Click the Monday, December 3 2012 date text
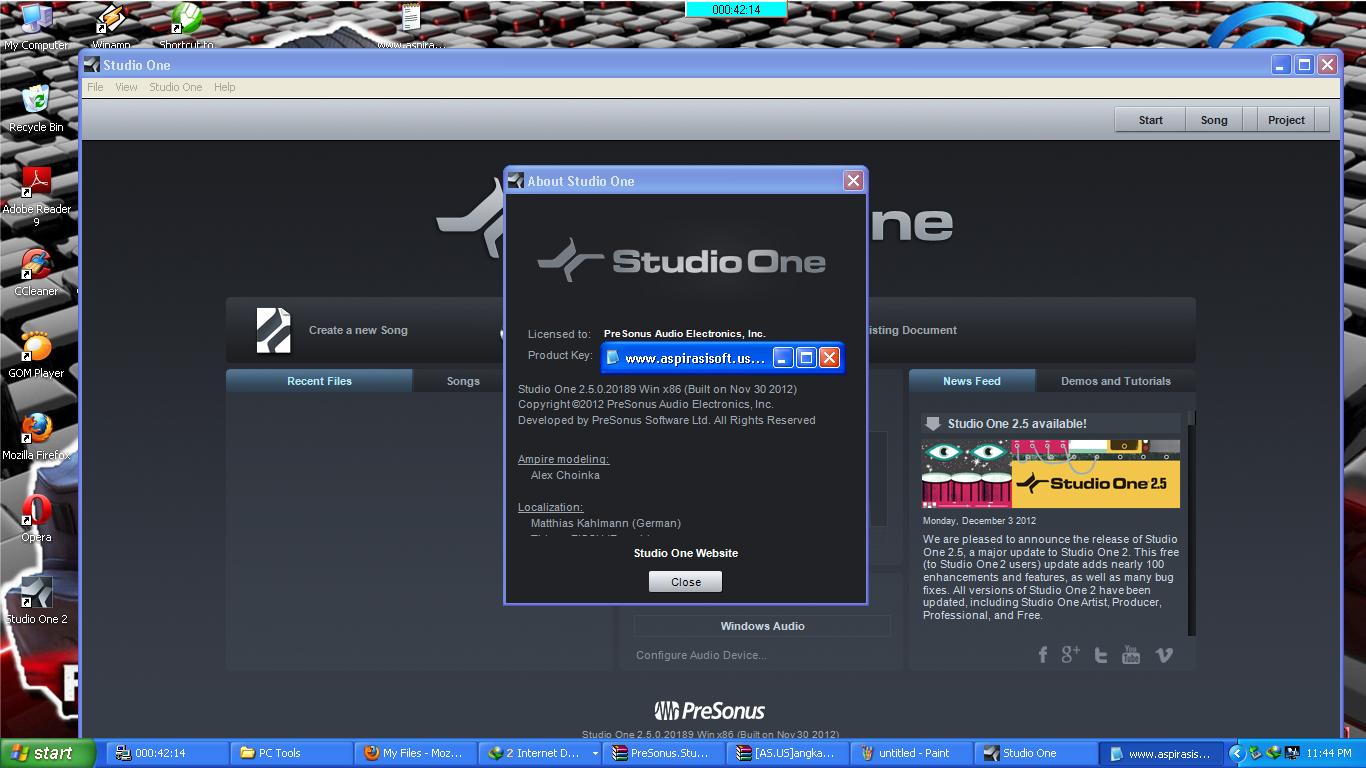1366x768 pixels. point(979,521)
